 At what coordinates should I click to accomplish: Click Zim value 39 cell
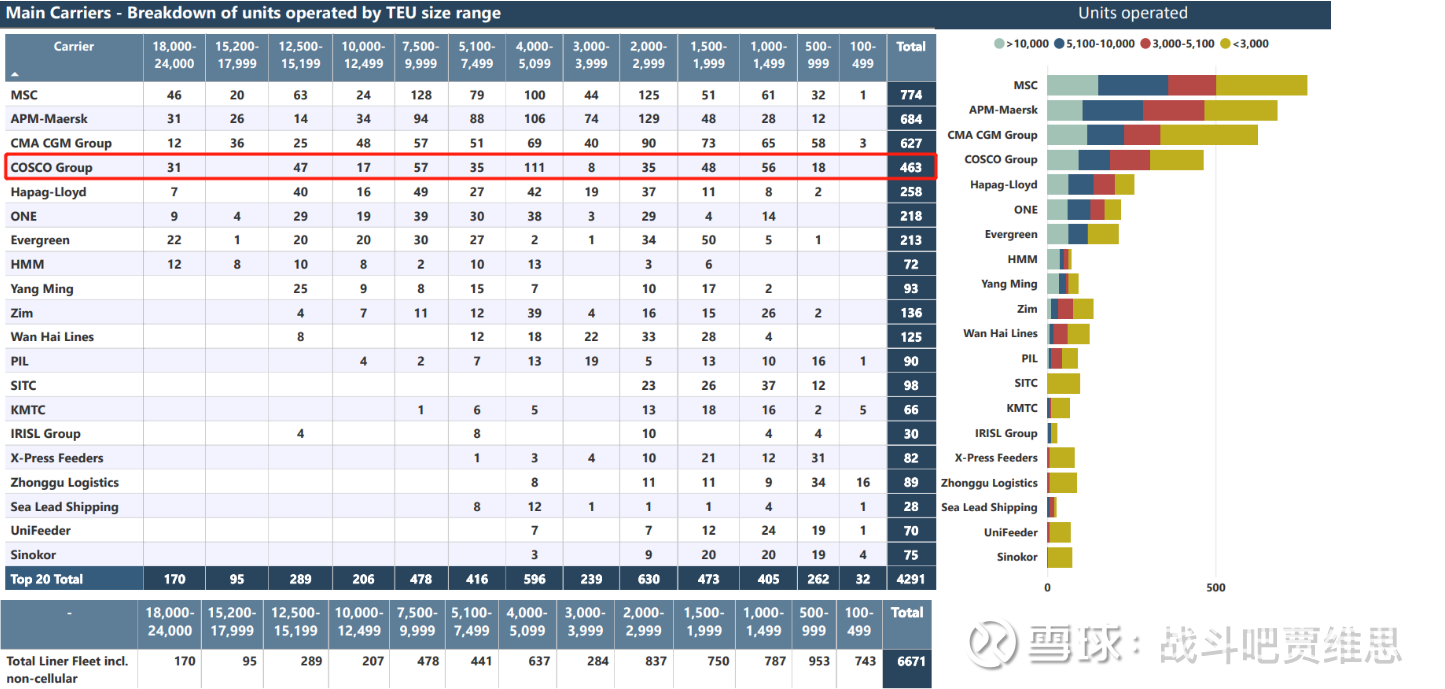[534, 313]
